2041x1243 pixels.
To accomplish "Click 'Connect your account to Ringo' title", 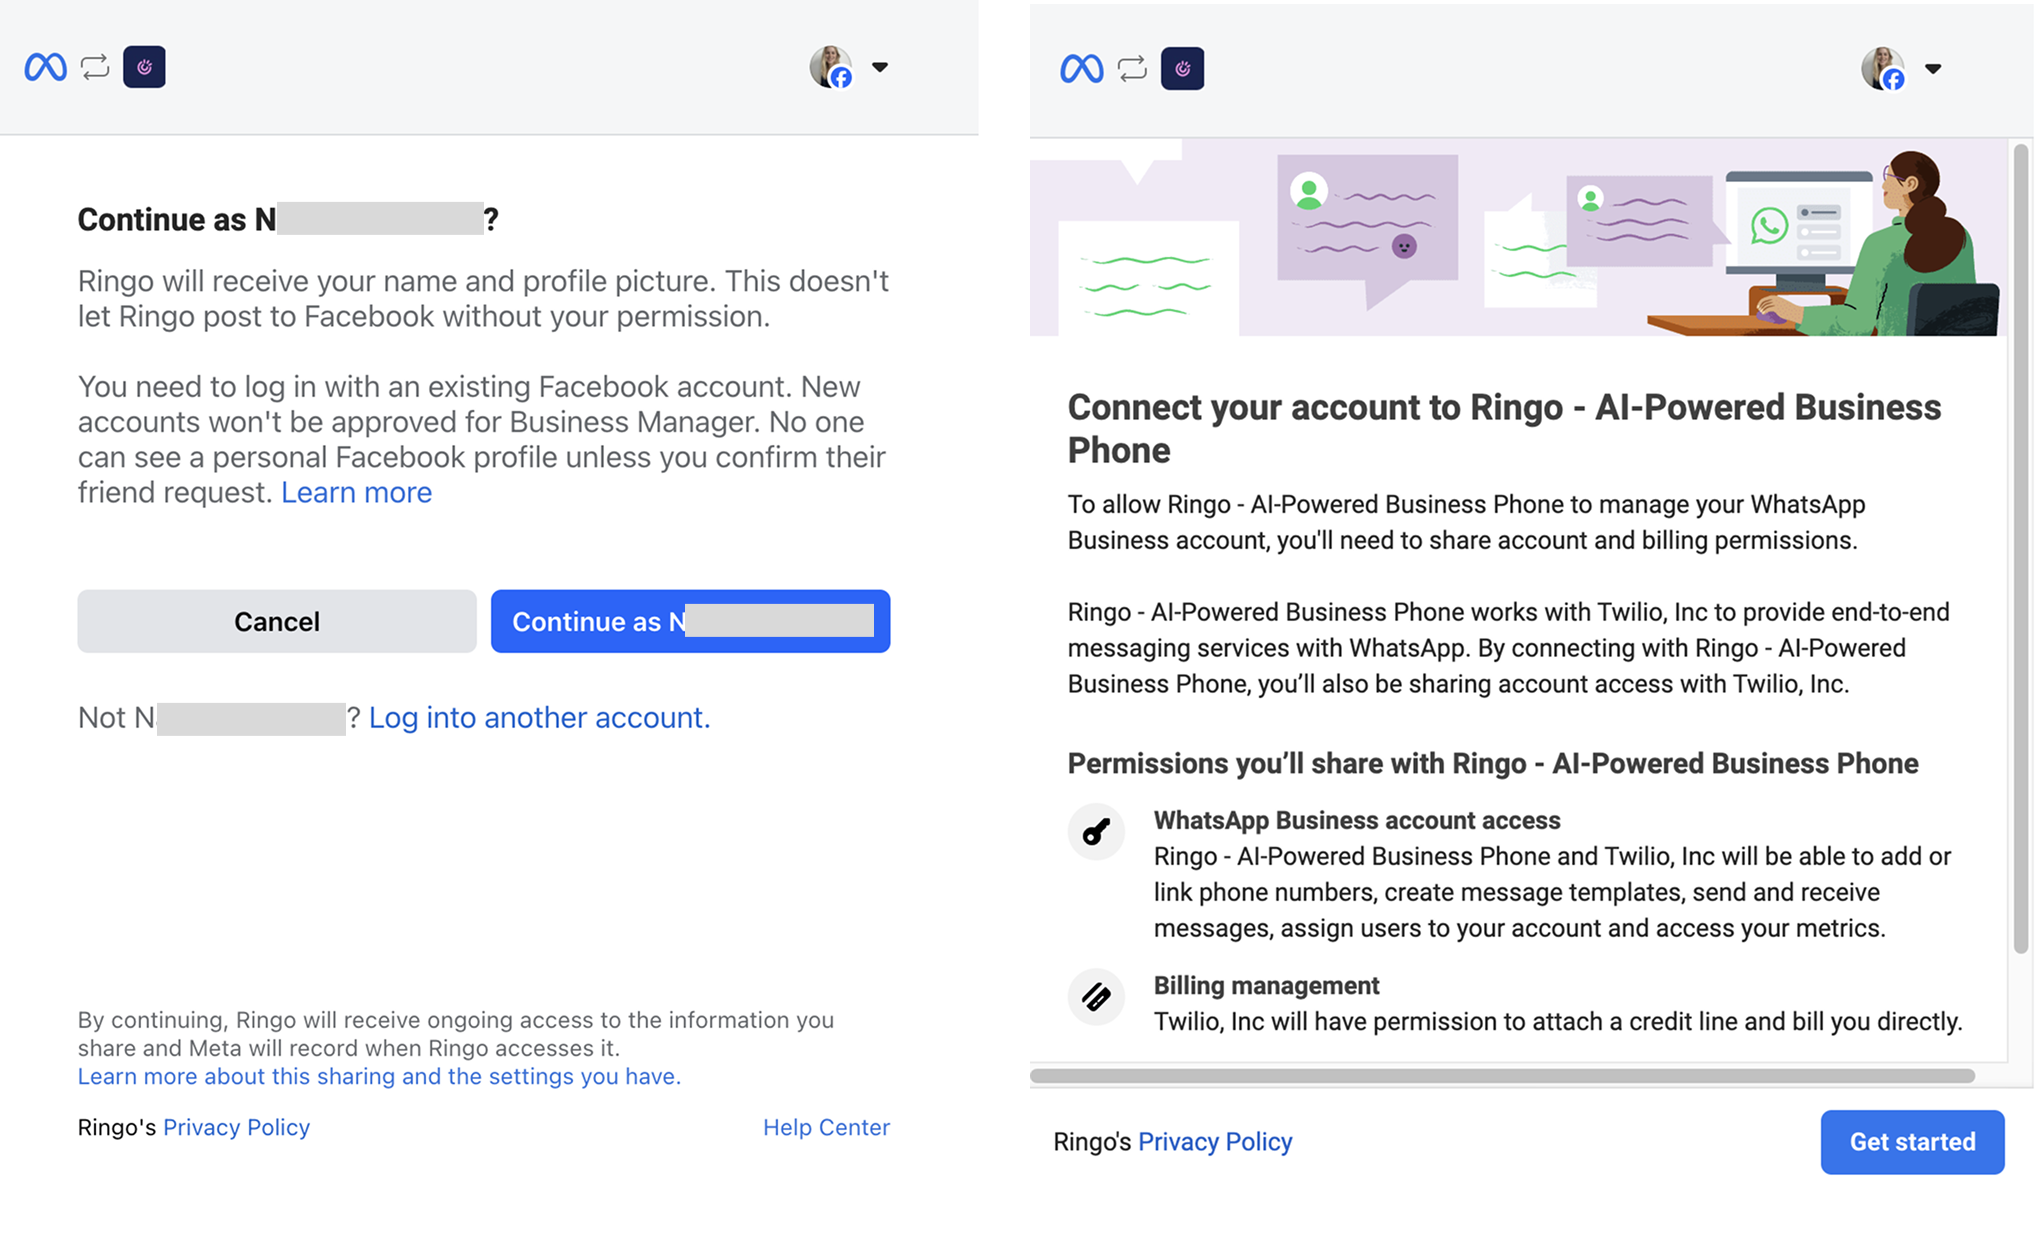I will coord(1504,428).
